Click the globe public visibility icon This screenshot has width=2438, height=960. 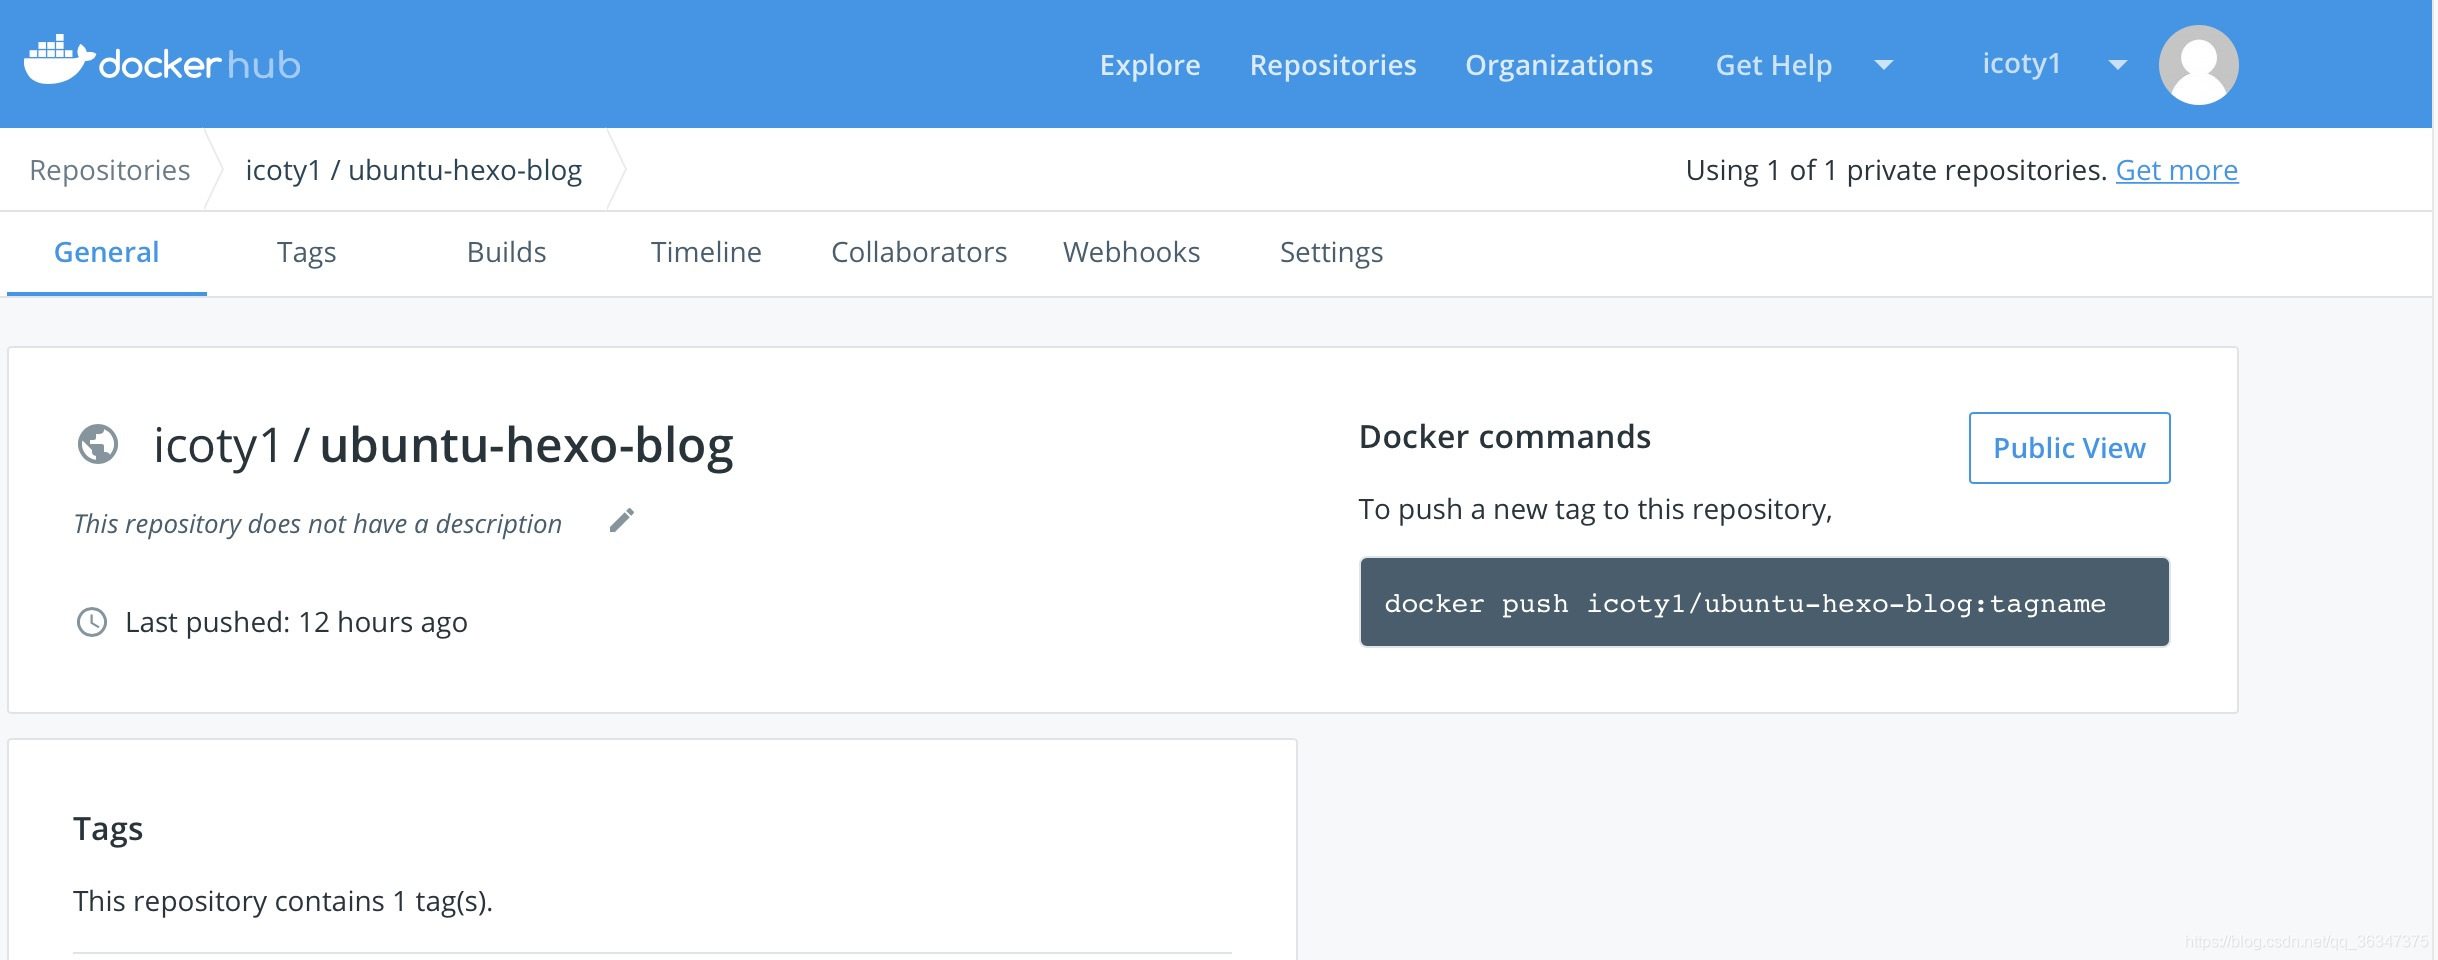[98, 444]
